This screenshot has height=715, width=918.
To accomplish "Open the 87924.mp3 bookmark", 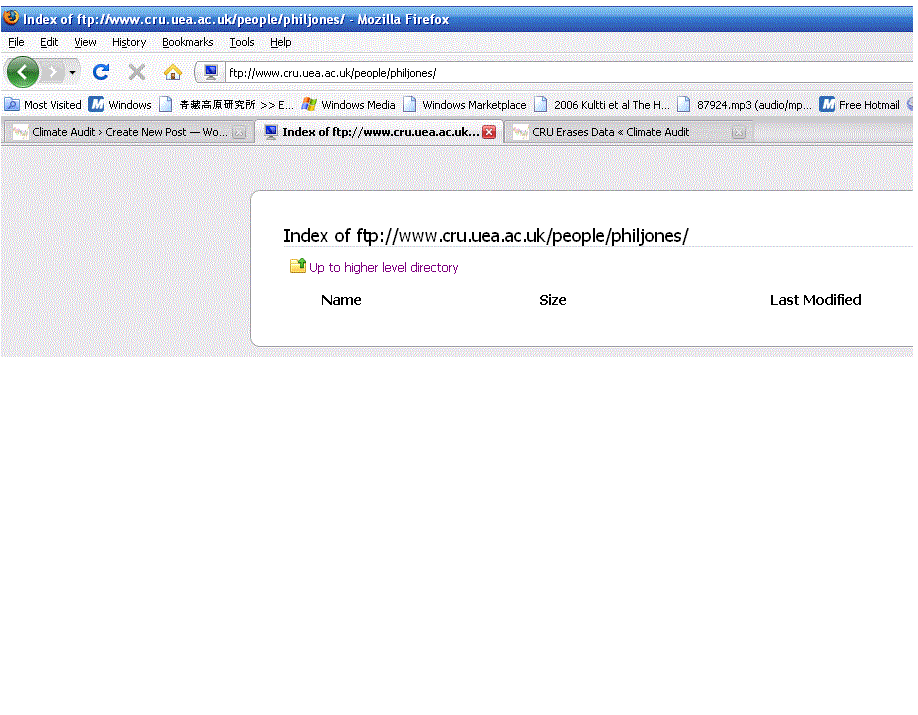I will click(744, 105).
